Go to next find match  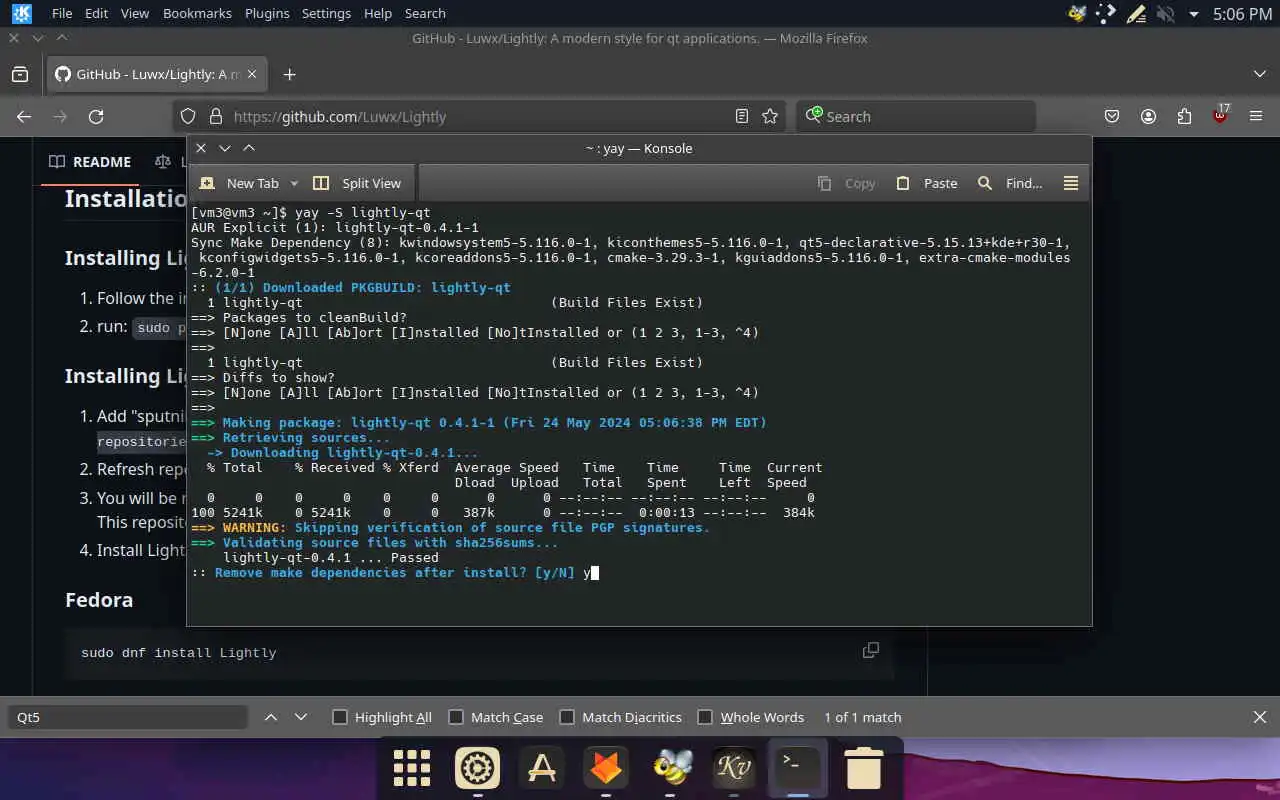click(x=301, y=717)
